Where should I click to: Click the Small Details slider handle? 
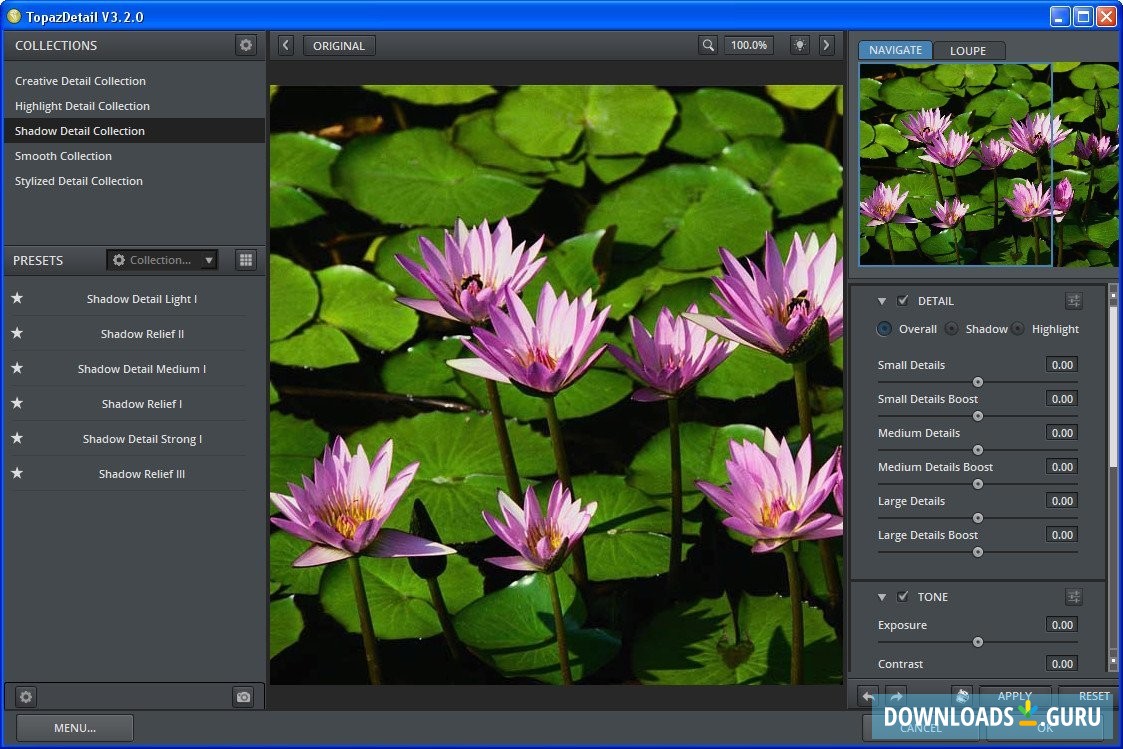(x=978, y=382)
